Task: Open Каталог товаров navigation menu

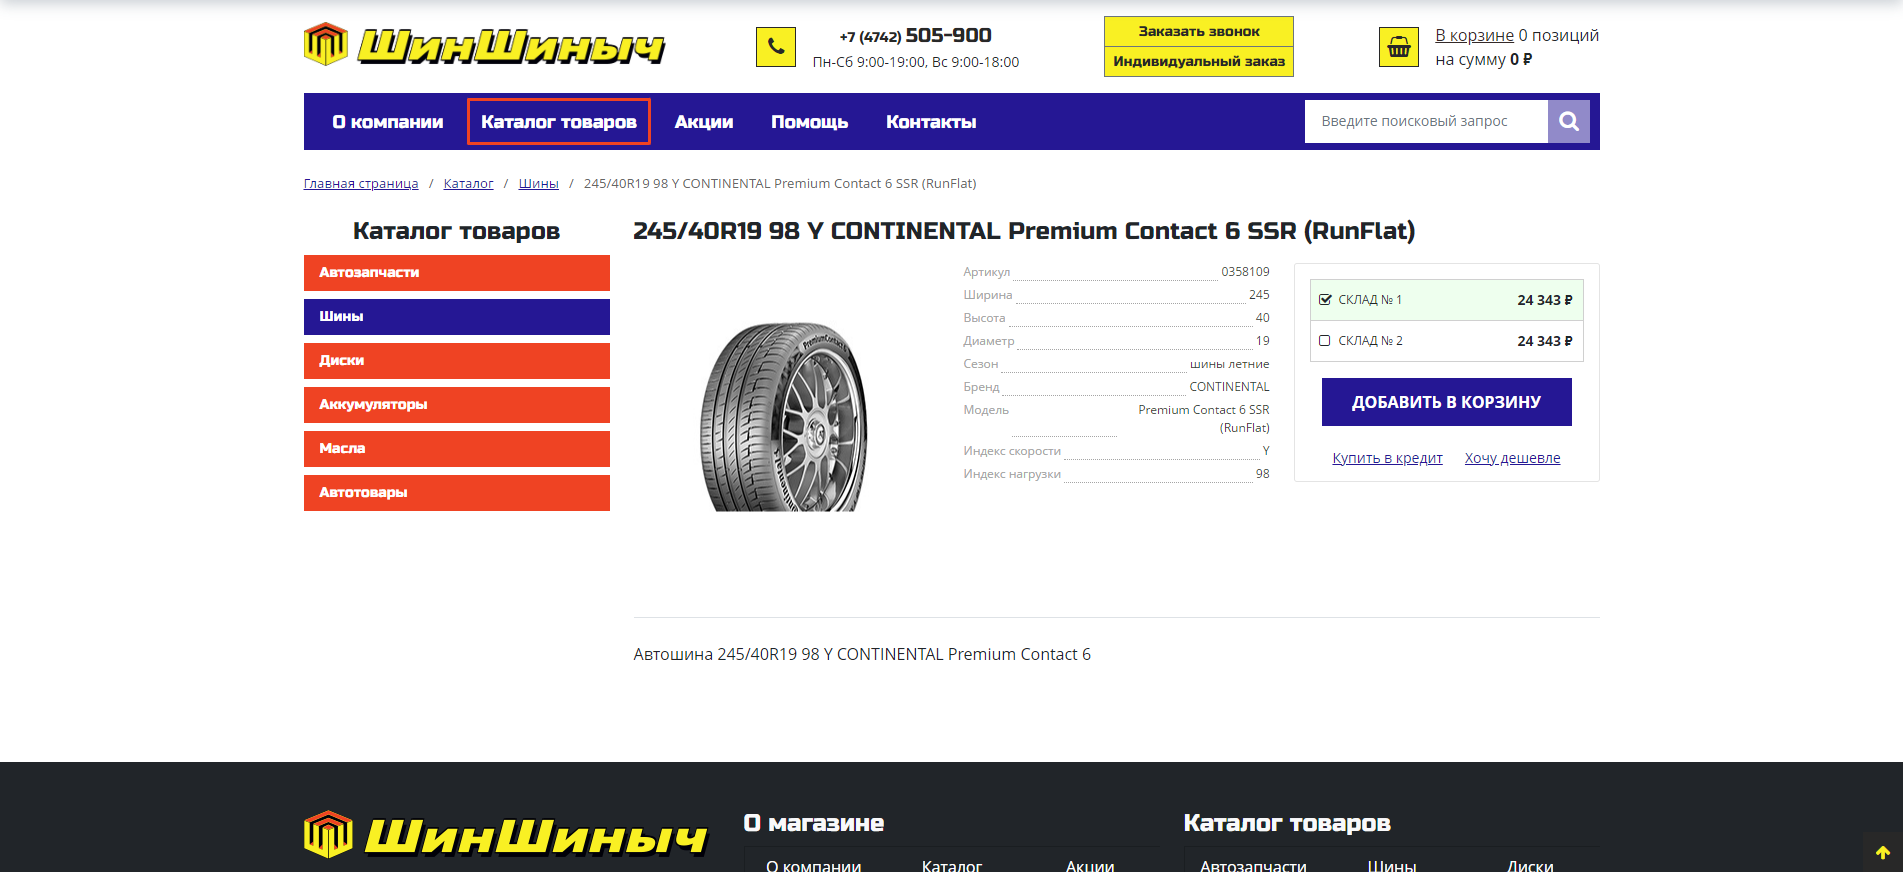Action: tap(559, 122)
